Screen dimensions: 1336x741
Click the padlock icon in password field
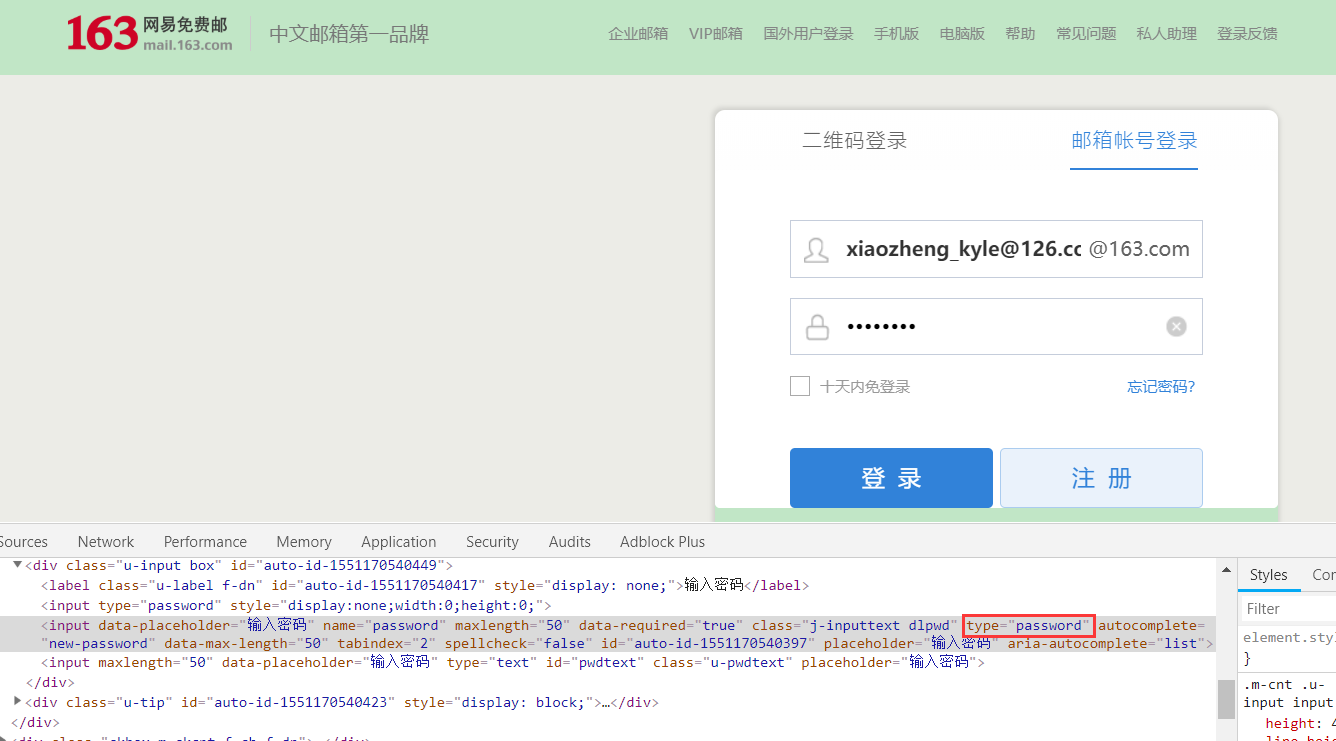[817, 327]
